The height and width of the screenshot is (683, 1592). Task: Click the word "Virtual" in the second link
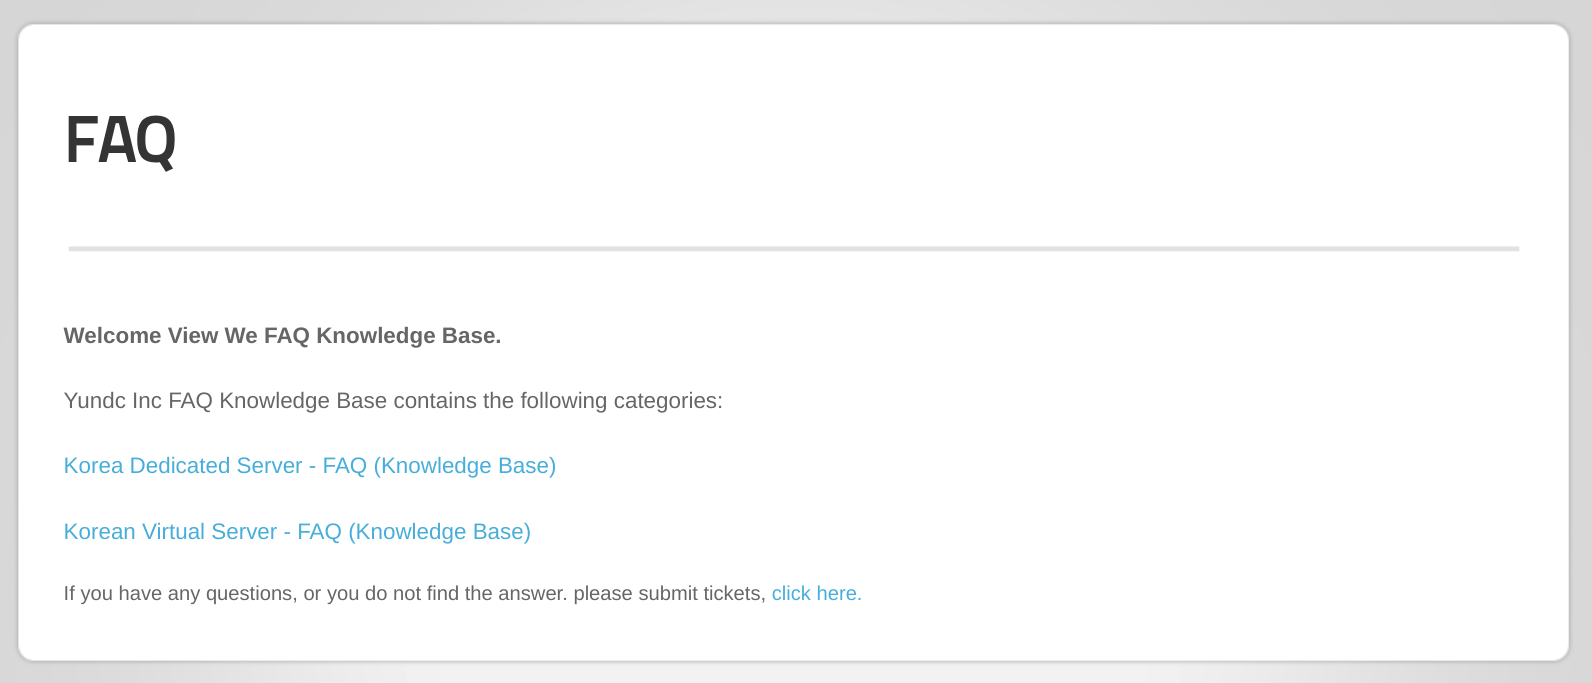click(174, 532)
